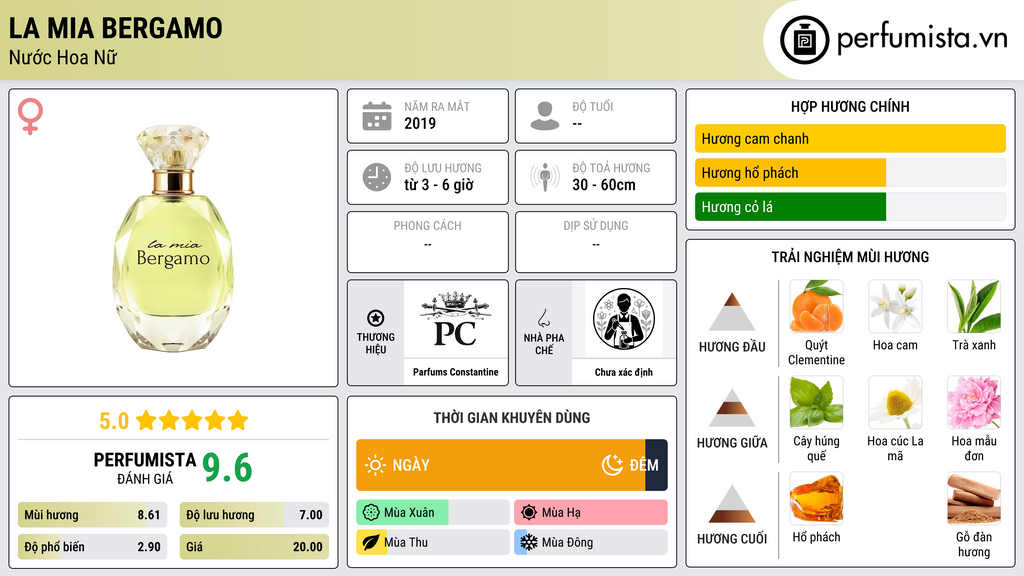
Task: Click the Hợp hương chính heading
Action: point(850,106)
